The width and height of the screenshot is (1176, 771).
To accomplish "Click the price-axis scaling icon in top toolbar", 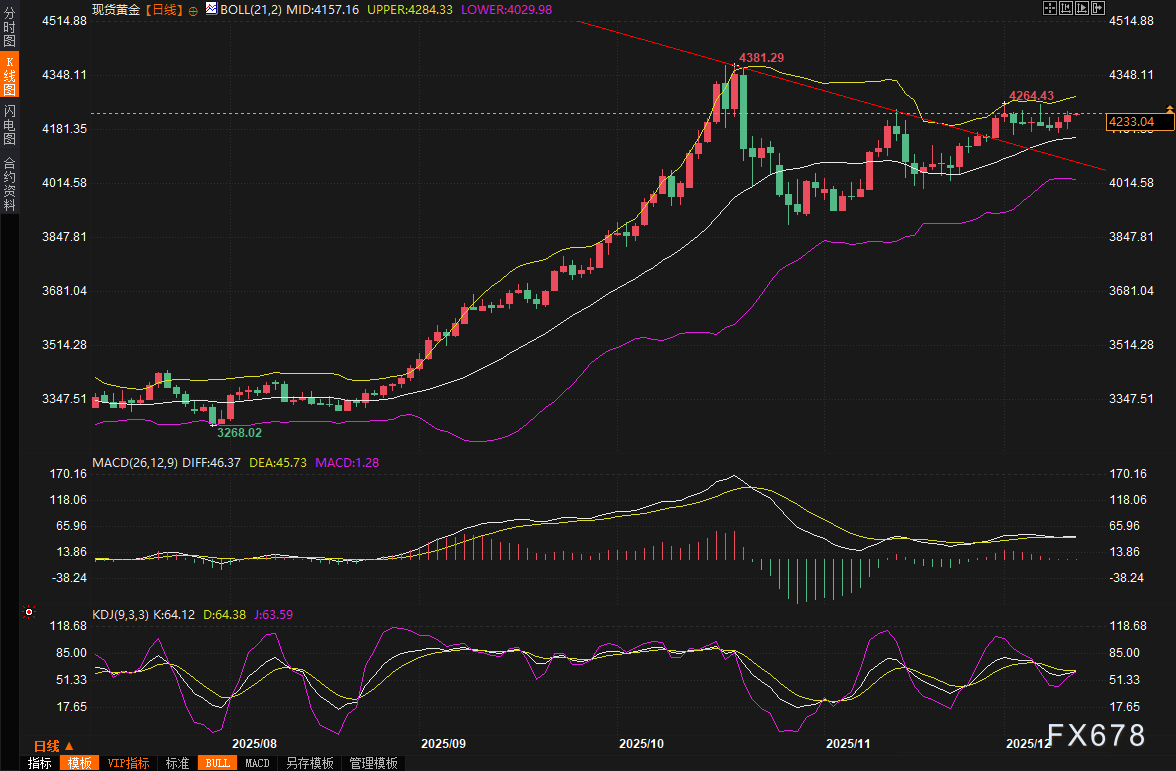I will [1065, 8].
